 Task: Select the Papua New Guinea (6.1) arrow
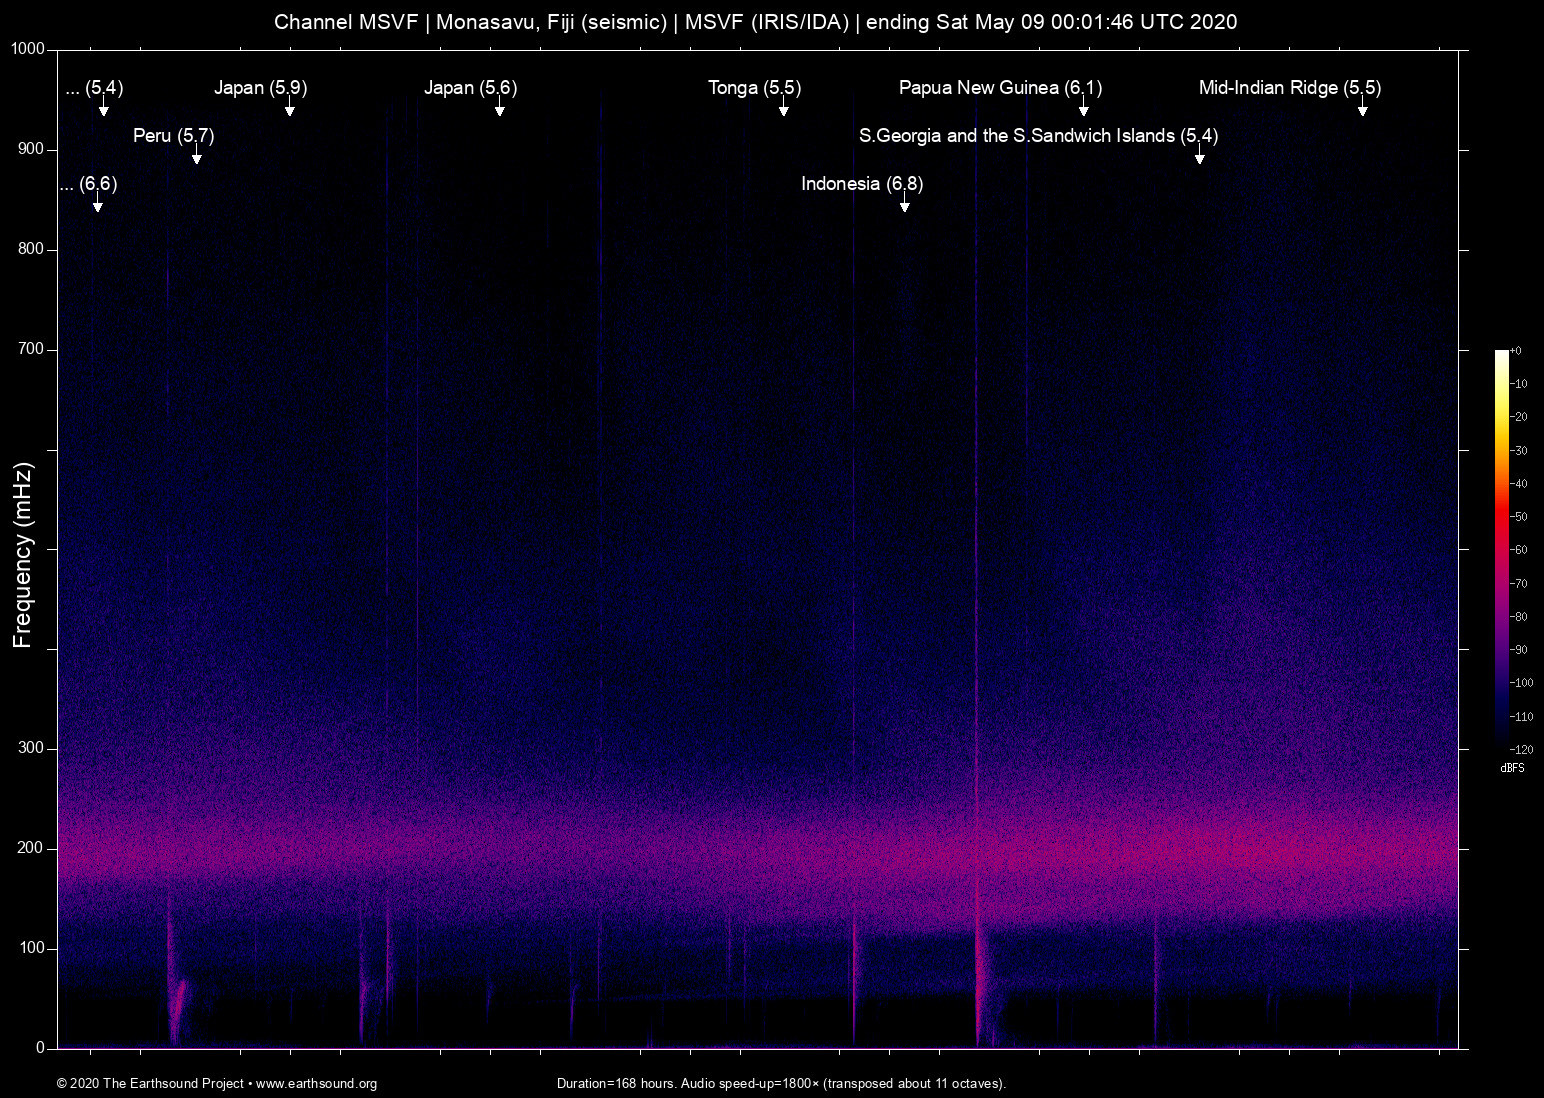pyautogui.click(x=1083, y=110)
